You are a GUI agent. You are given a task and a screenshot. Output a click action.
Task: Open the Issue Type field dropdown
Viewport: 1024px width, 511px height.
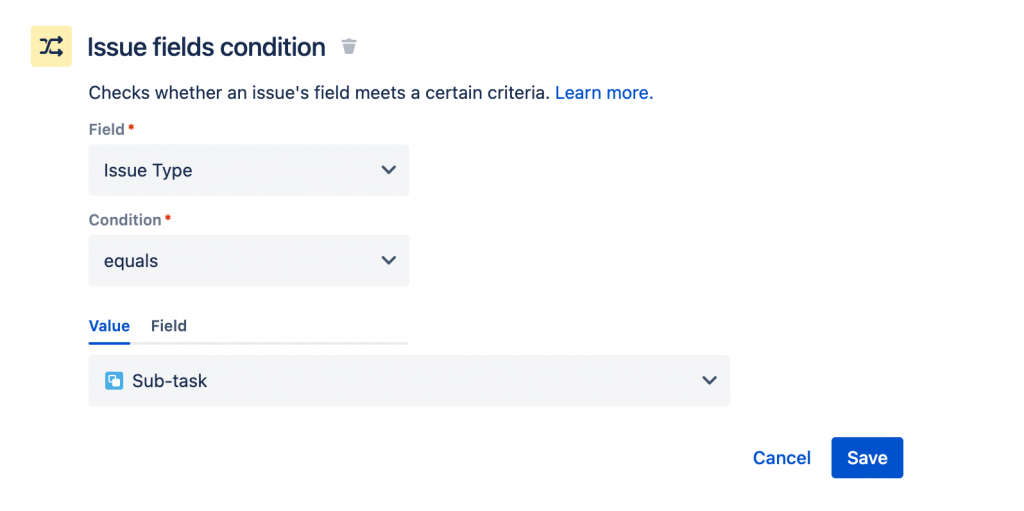point(248,170)
